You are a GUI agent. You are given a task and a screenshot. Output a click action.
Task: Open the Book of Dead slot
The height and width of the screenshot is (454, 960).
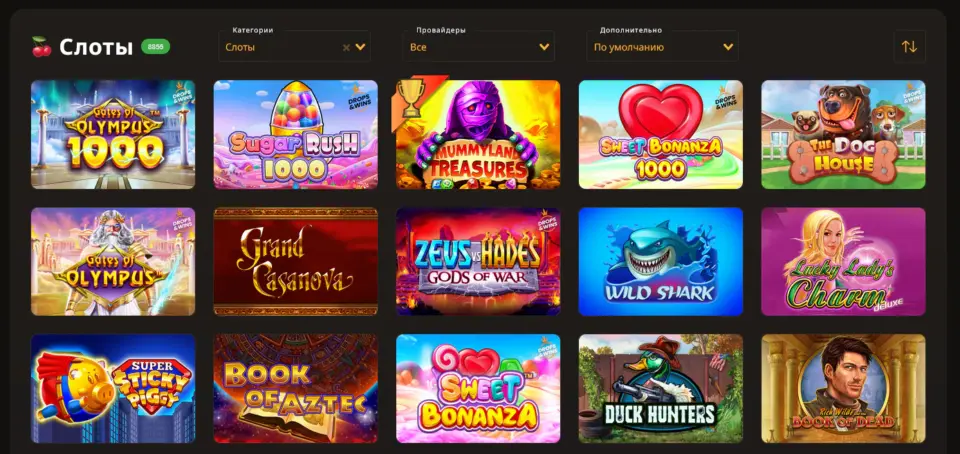(843, 389)
